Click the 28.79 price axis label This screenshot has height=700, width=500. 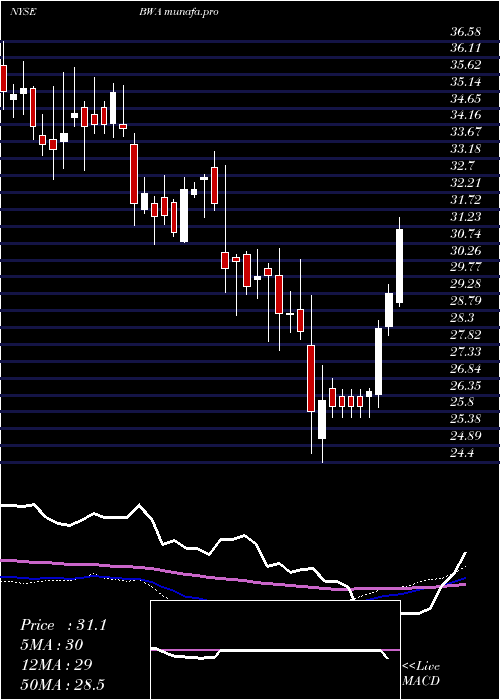click(465, 301)
